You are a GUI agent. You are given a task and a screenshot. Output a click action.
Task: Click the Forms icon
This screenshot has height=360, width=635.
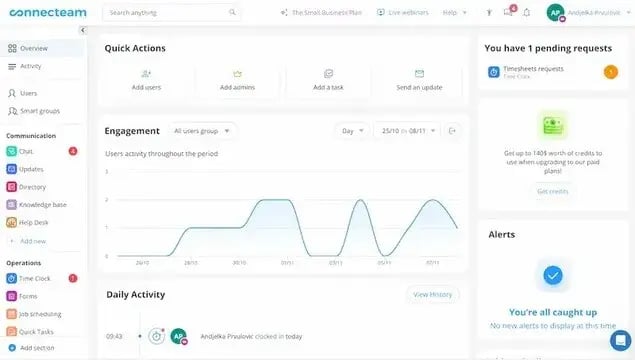pyautogui.click(x=11, y=296)
